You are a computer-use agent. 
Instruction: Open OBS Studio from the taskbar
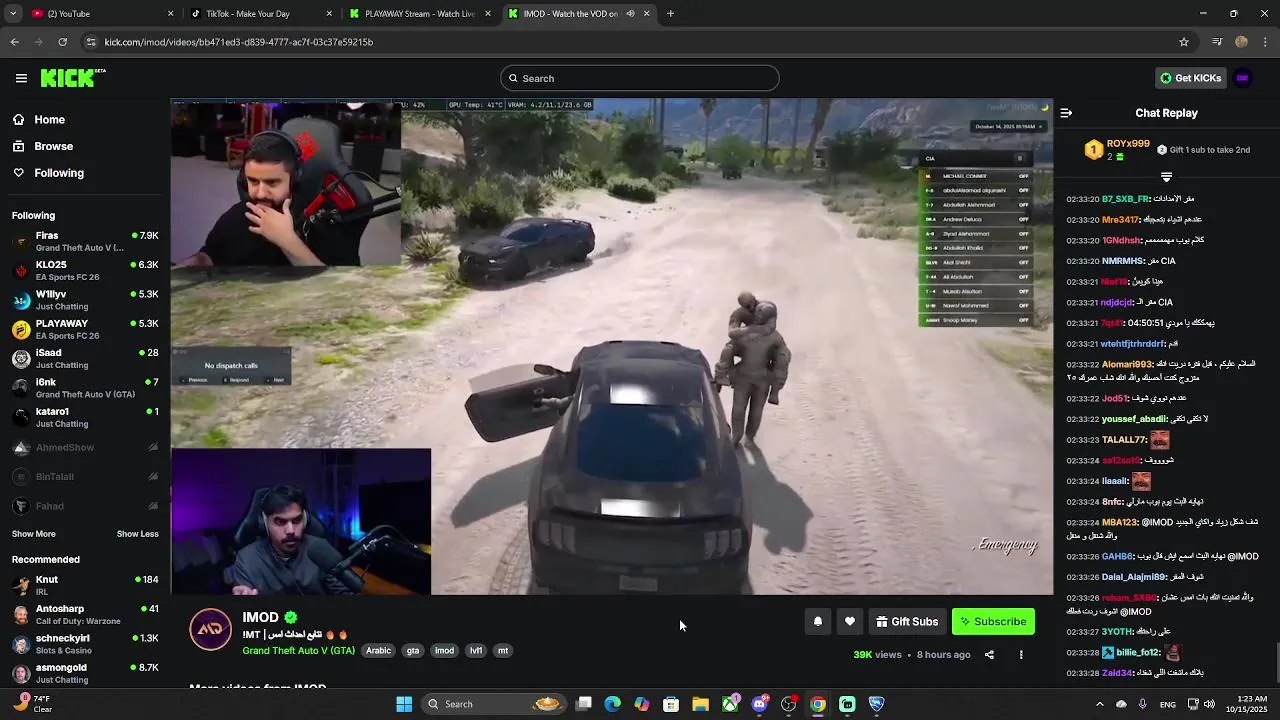click(x=789, y=704)
